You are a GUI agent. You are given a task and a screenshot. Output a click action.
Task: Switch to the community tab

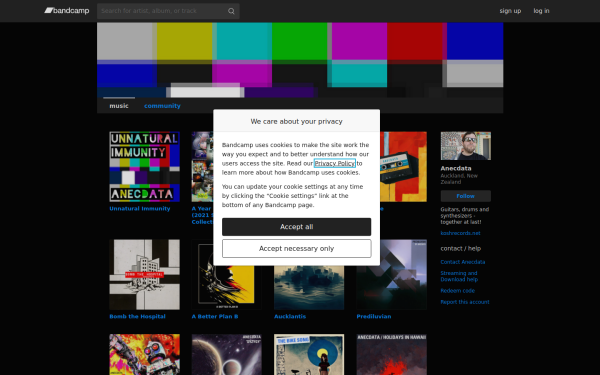[x=162, y=106]
